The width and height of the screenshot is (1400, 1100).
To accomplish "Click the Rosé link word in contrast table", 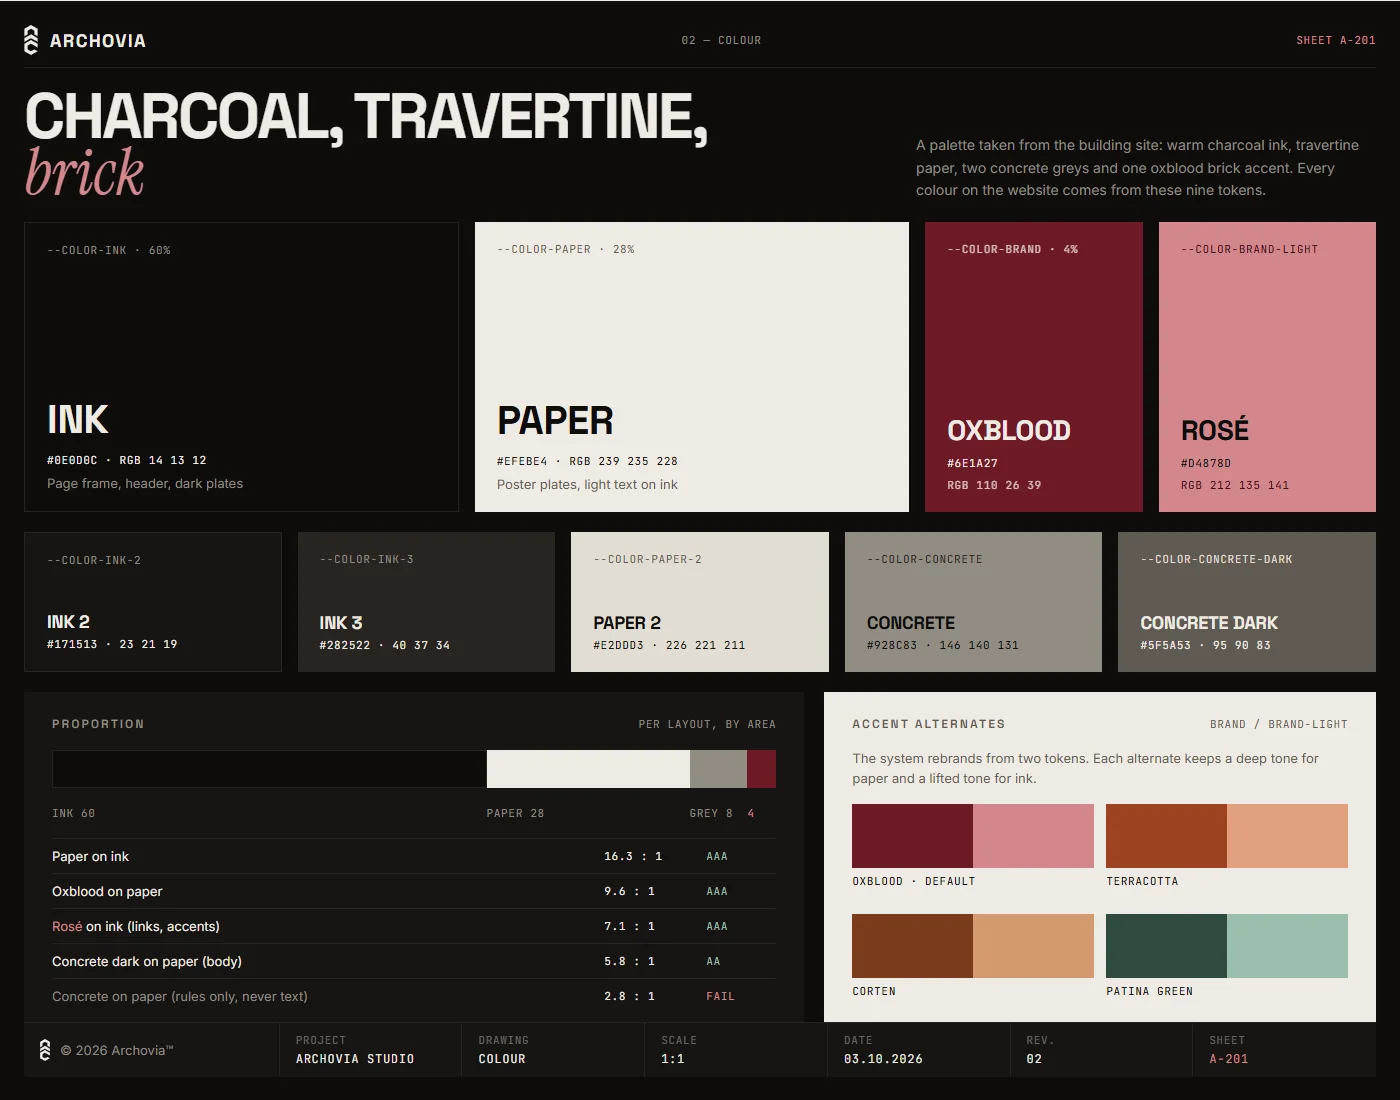I will 67,926.
